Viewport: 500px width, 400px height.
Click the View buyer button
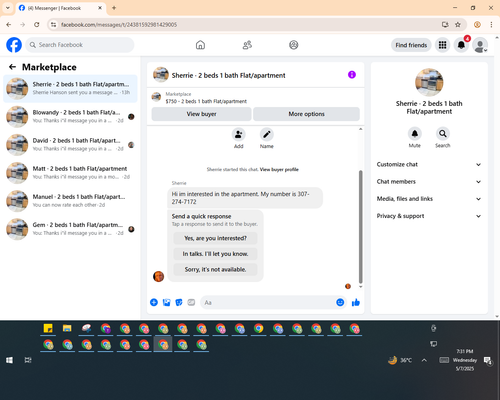tap(201, 114)
